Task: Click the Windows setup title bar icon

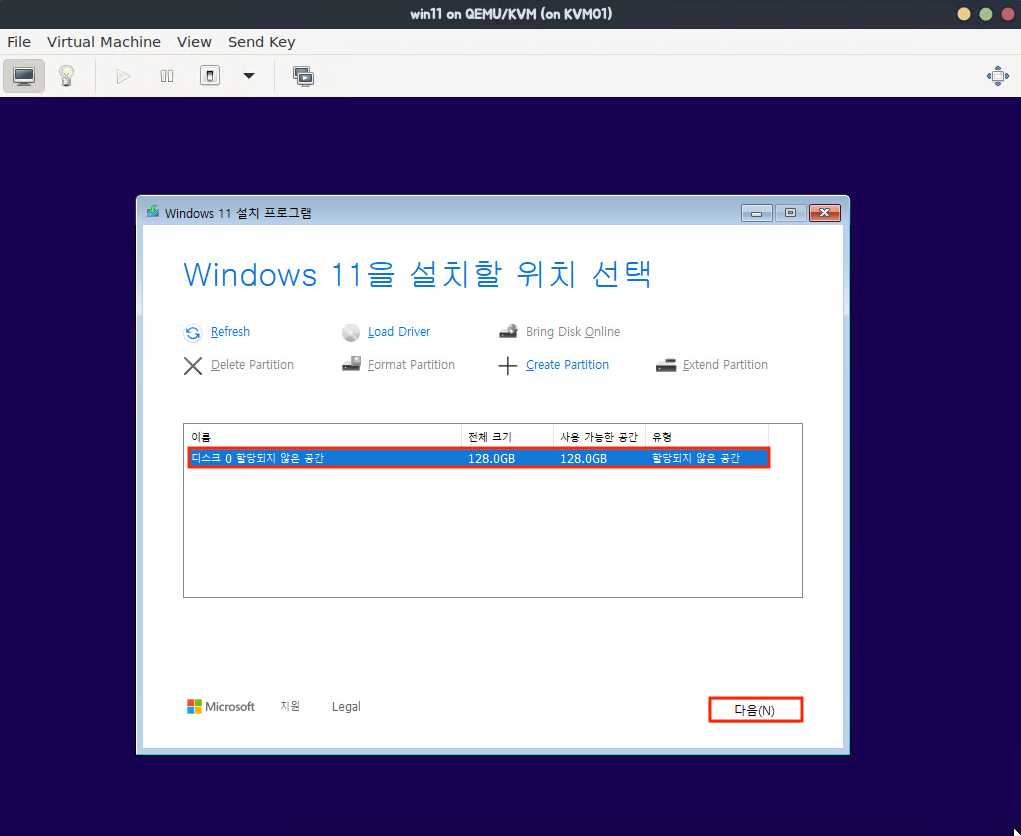Action: click(x=153, y=212)
